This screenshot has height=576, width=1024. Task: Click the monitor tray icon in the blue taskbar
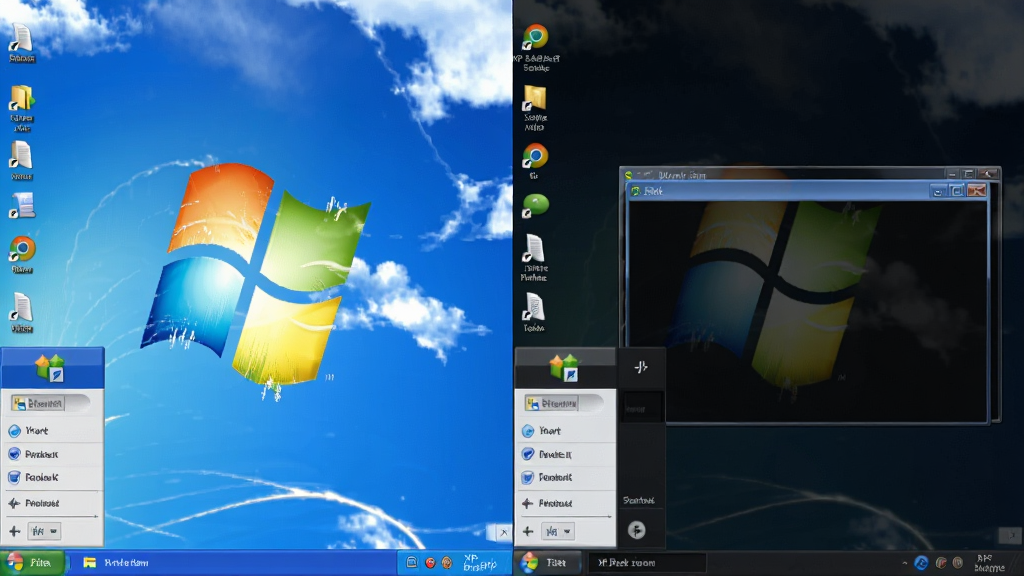point(411,562)
